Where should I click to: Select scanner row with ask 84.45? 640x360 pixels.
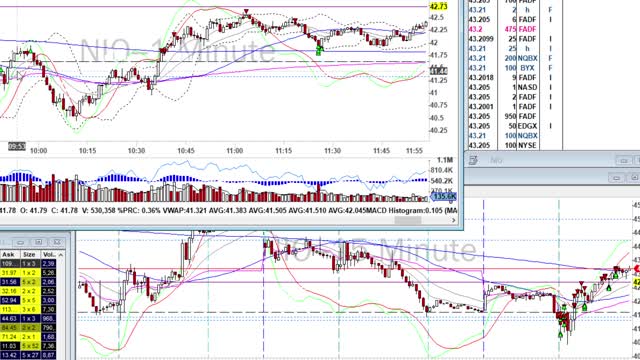click(x=28, y=327)
